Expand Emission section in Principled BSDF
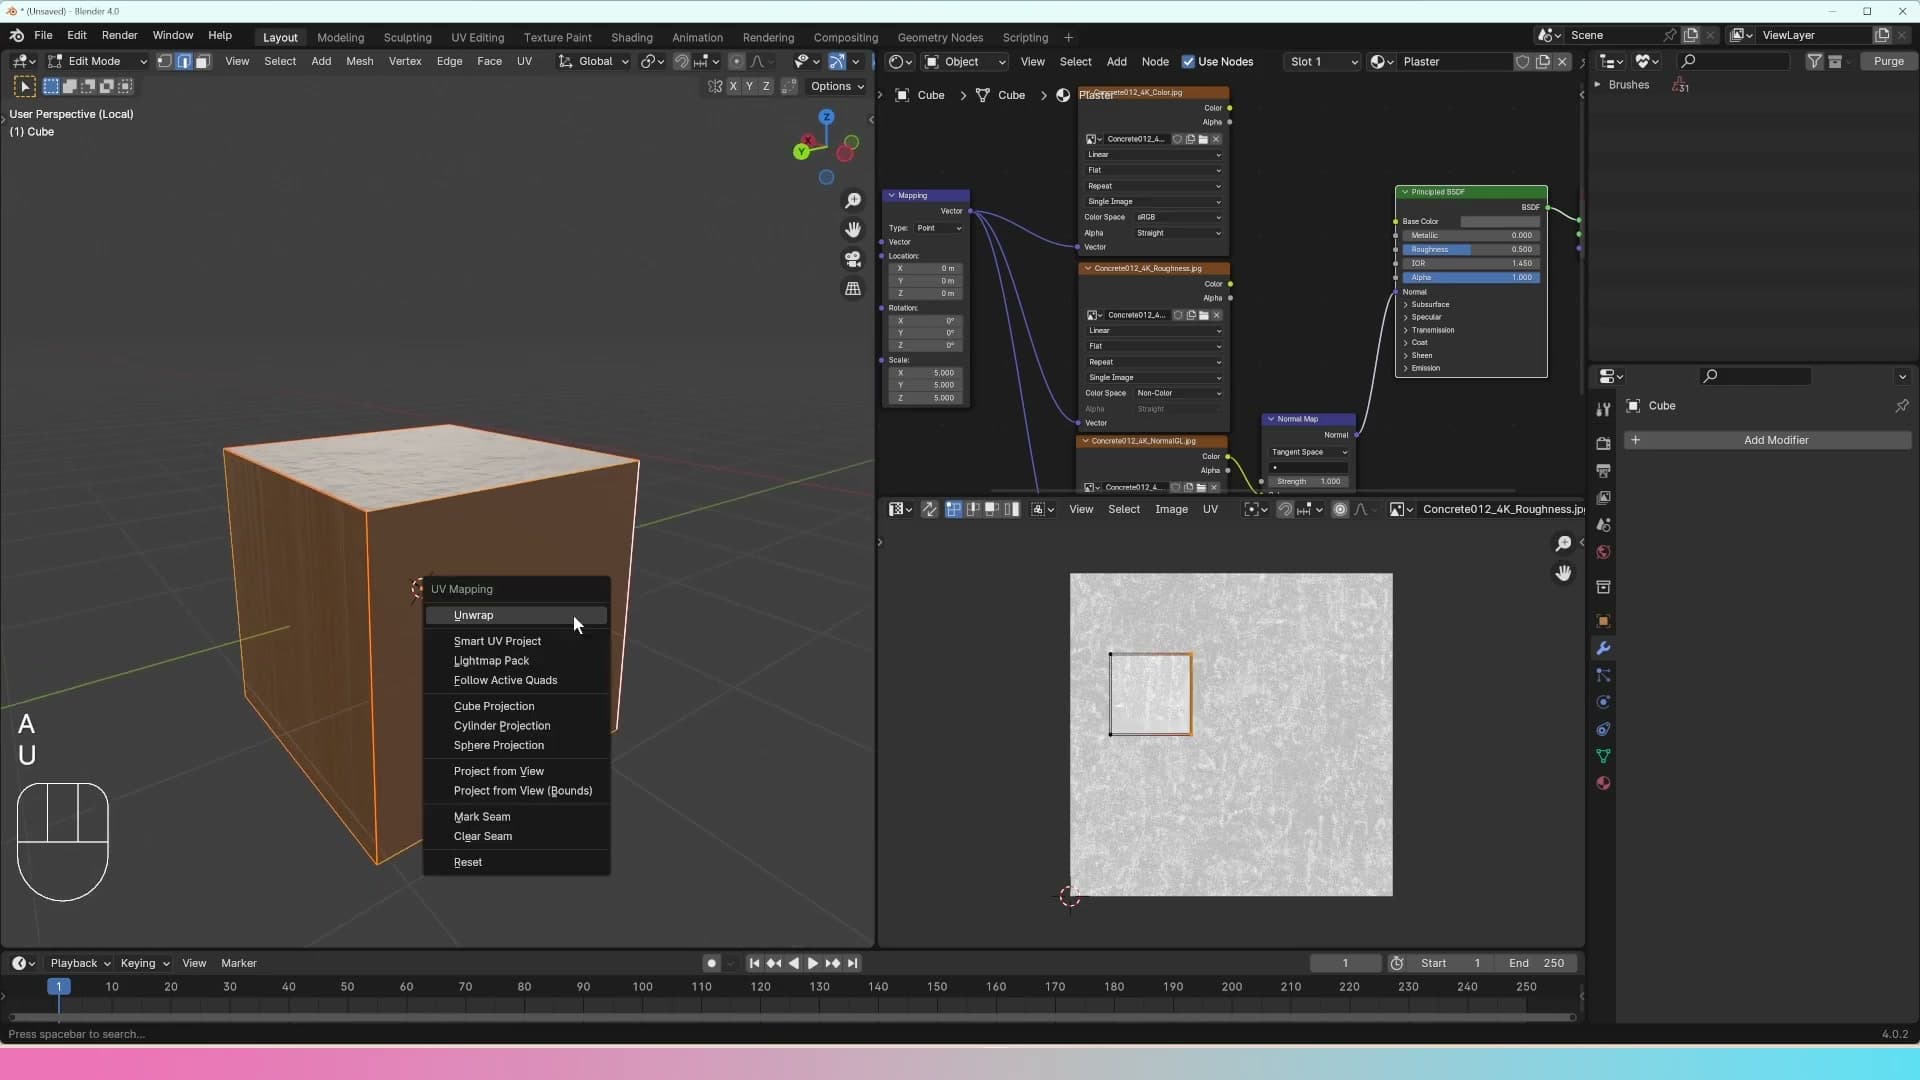The width and height of the screenshot is (1920, 1080). 1425,369
